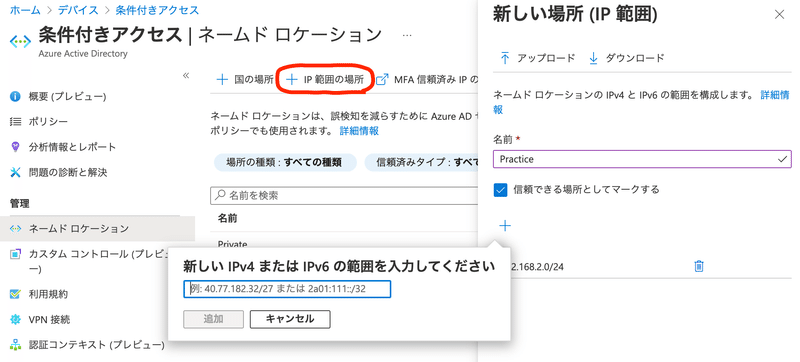Open カスタム コントロール (プレビュー)
The height and width of the screenshot is (362, 800).
coord(97,261)
